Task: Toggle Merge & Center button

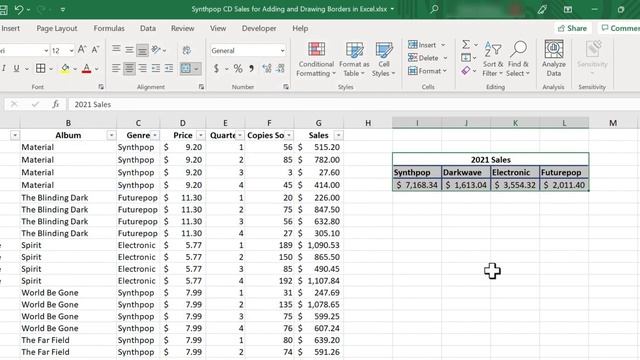Action: click(186, 69)
